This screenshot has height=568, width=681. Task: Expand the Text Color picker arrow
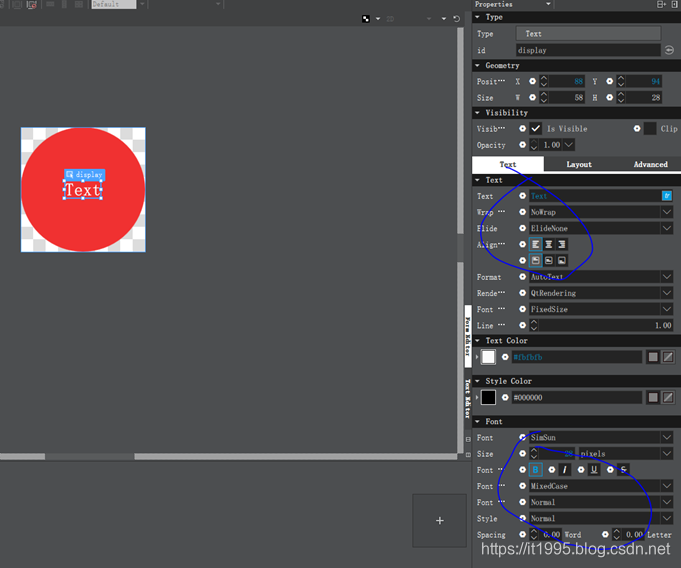click(x=477, y=357)
